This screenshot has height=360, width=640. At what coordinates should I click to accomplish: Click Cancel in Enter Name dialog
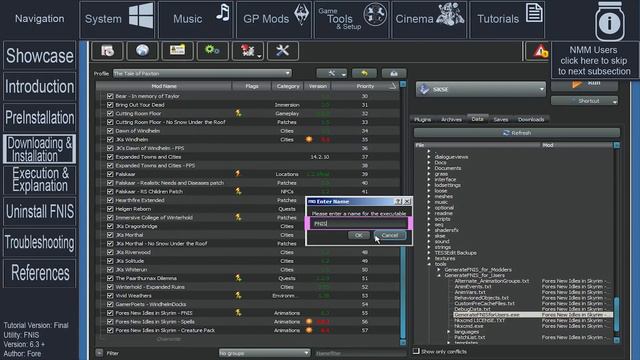(x=390, y=235)
